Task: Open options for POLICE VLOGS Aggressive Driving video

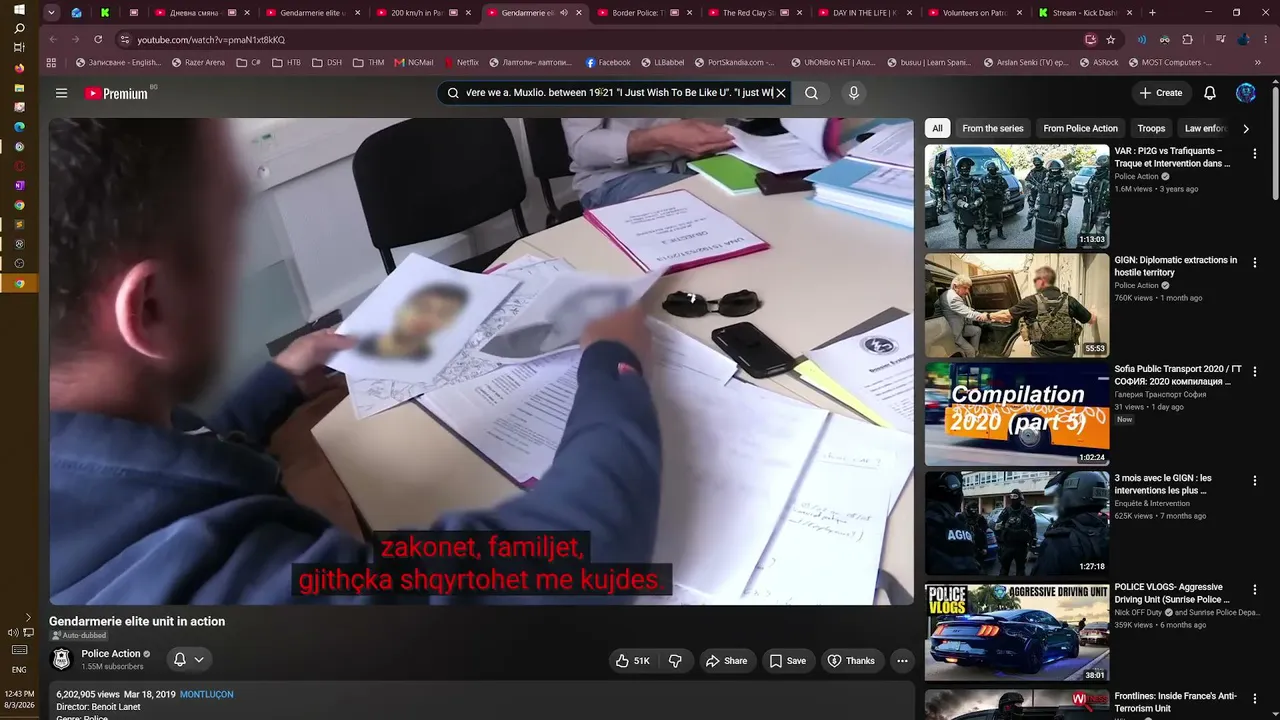Action: (x=1254, y=590)
